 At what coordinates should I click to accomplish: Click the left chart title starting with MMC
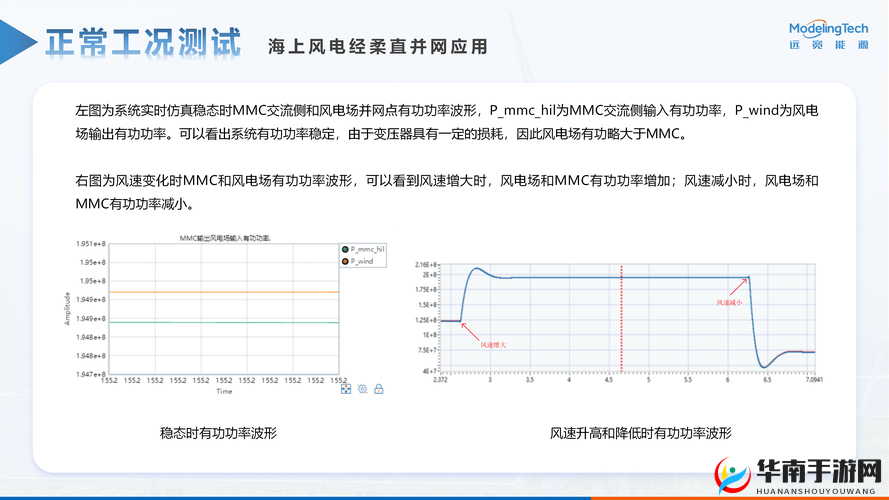(225, 238)
